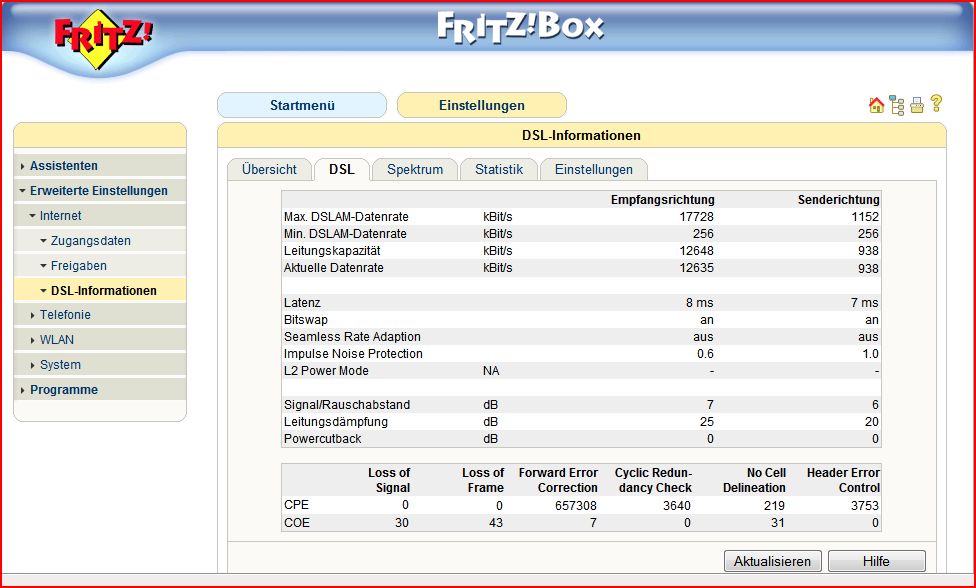Click the Powercutback label
The image size is (976, 588).
(x=322, y=438)
